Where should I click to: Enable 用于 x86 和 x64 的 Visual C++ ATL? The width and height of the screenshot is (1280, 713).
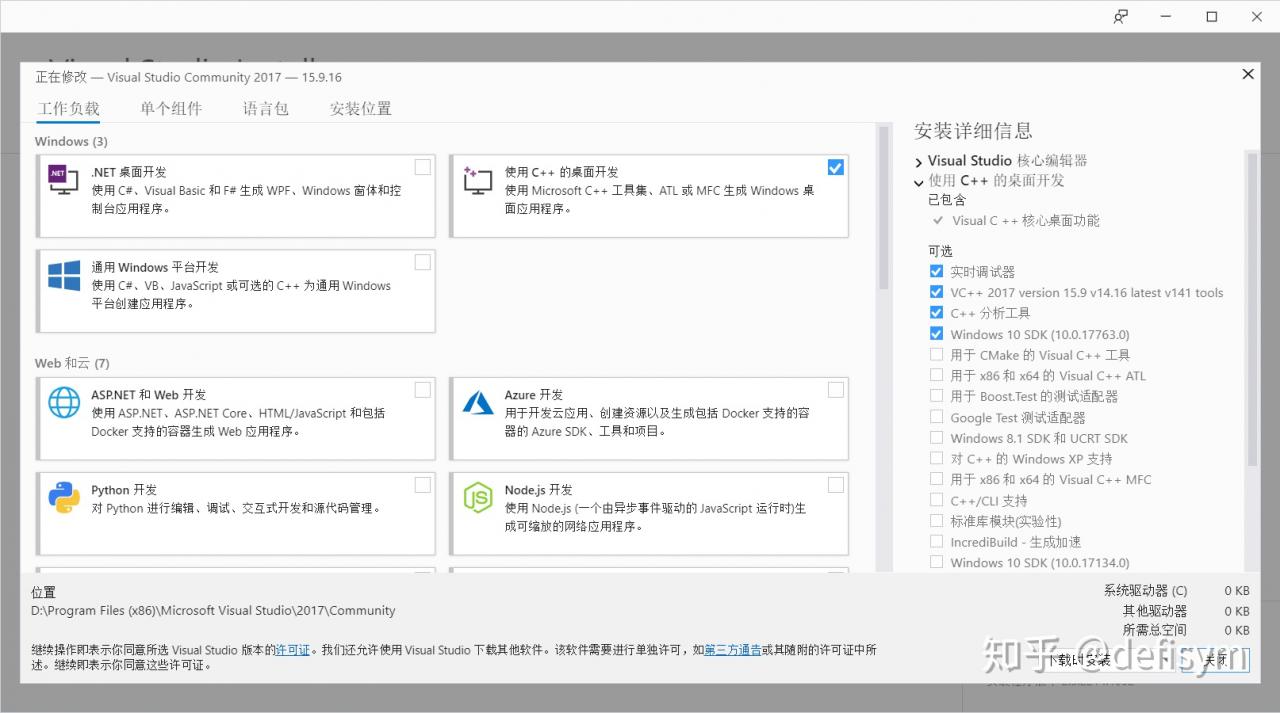[936, 375]
